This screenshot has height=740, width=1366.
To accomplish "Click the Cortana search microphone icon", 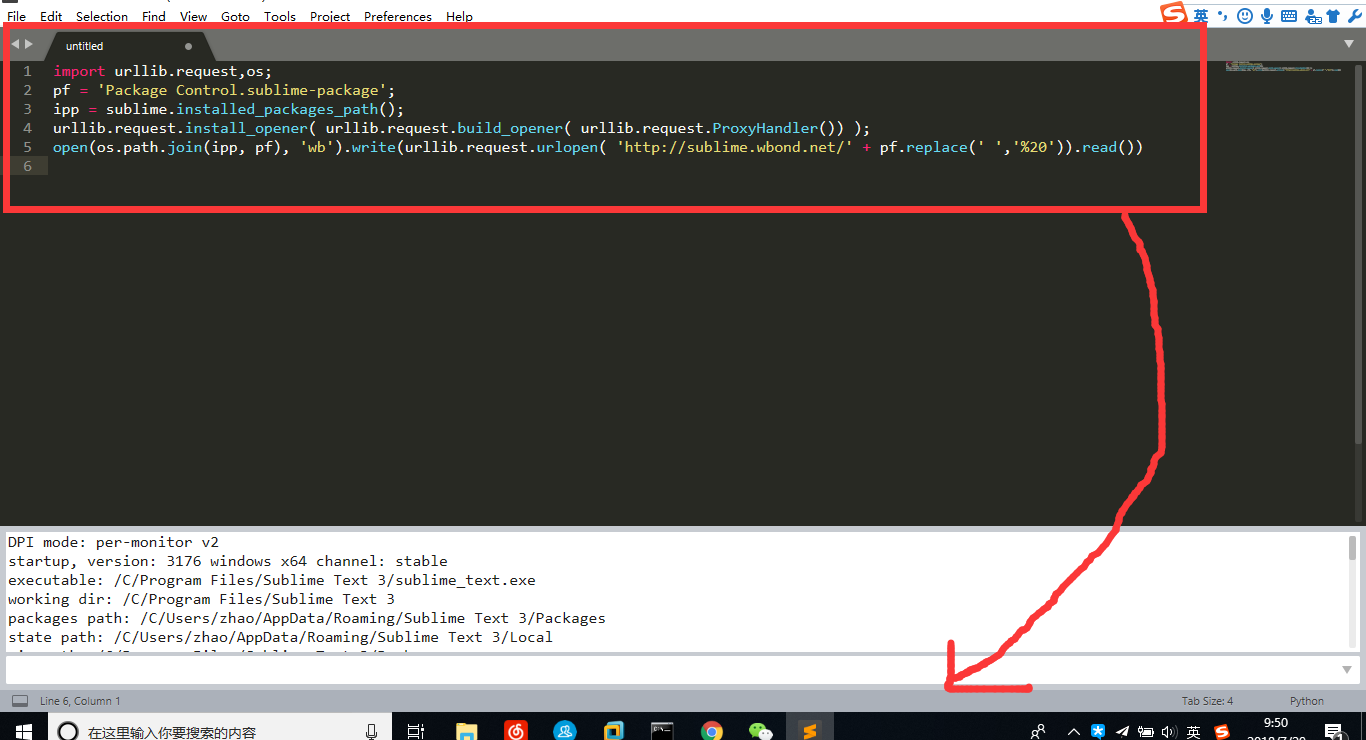I will click(x=371, y=731).
